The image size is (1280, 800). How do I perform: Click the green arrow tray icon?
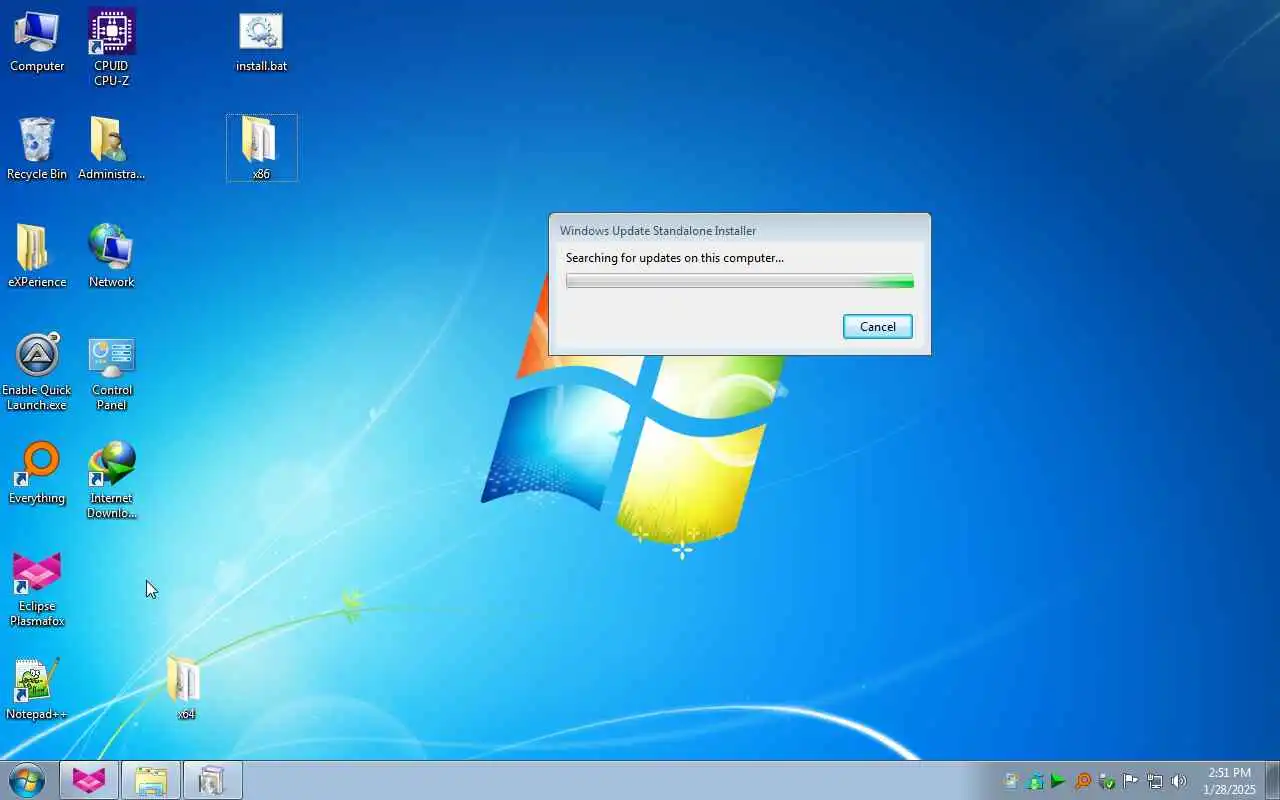(x=1058, y=781)
